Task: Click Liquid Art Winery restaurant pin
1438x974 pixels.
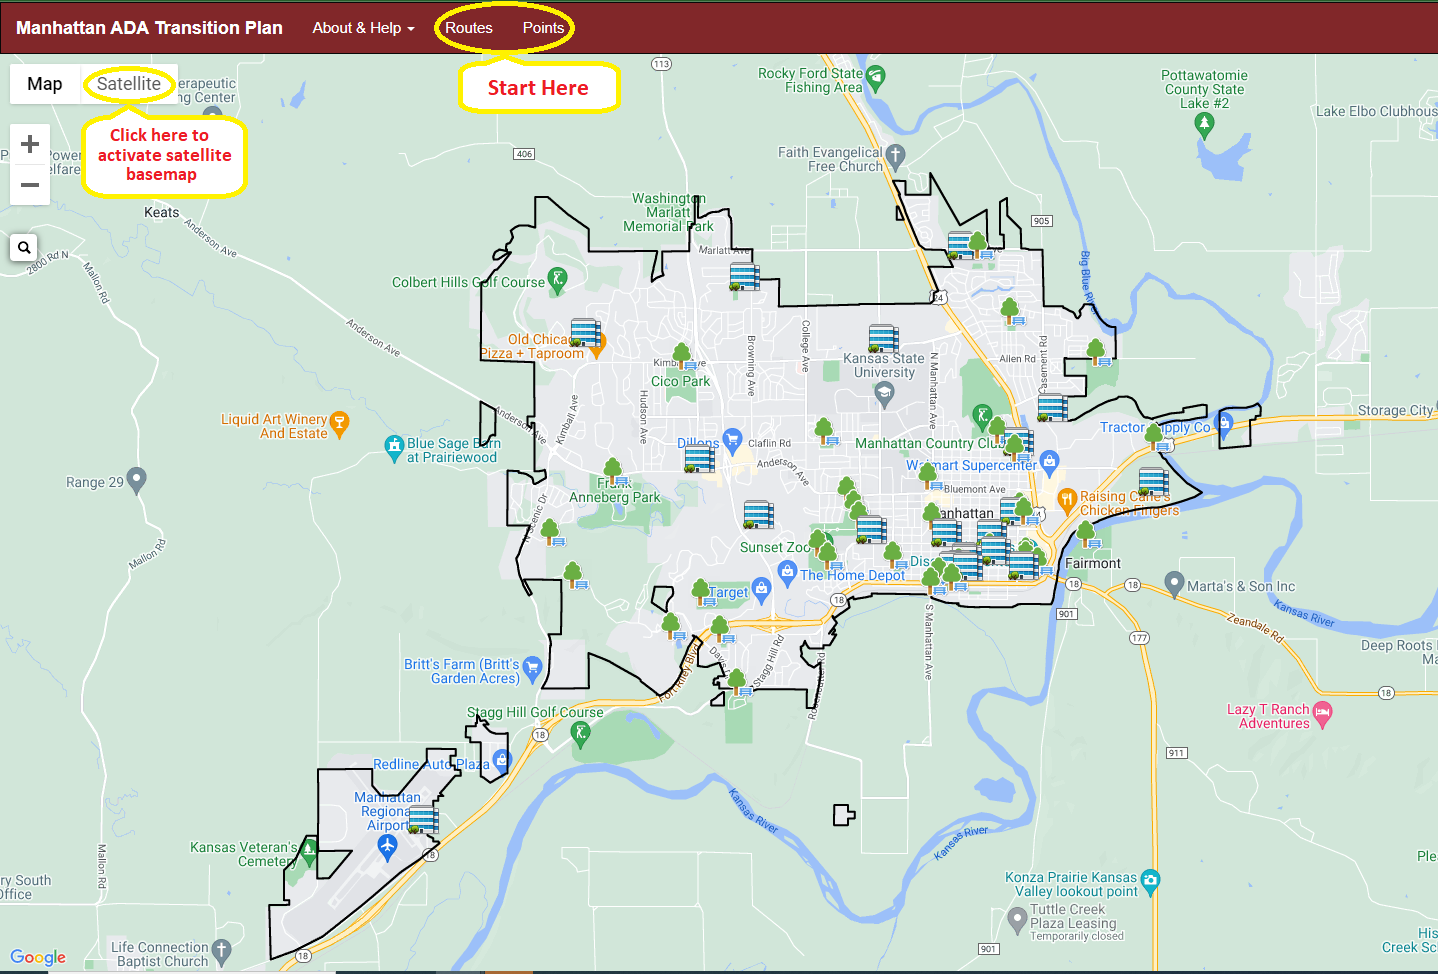Action: 339,424
